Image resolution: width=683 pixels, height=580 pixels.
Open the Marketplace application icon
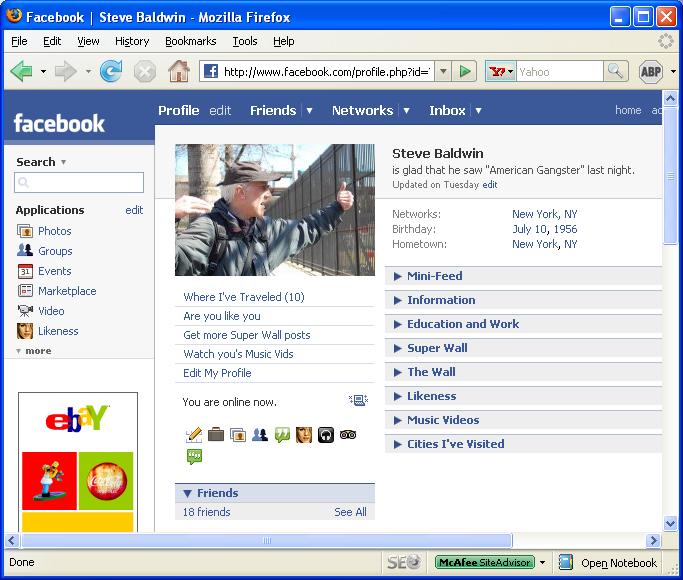[25, 291]
